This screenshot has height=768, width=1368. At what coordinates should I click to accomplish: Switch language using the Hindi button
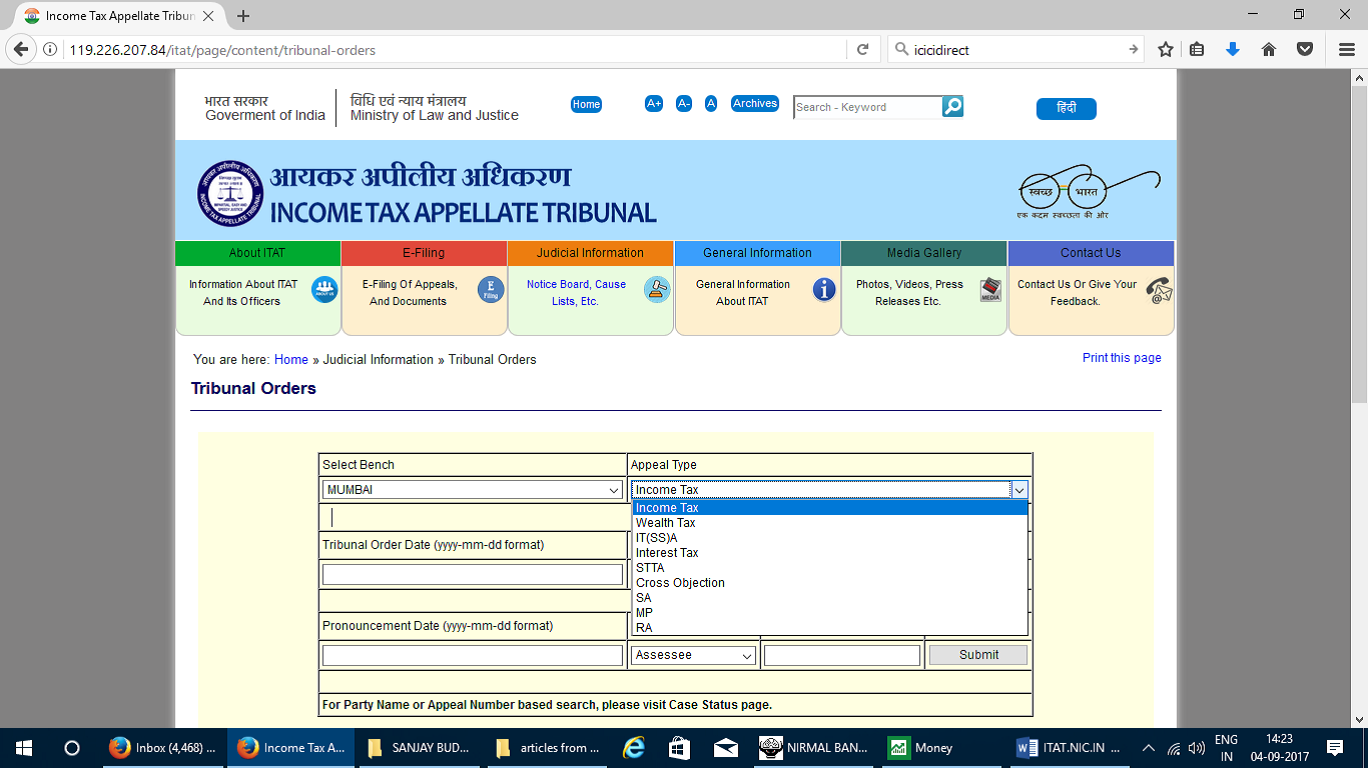[1066, 109]
